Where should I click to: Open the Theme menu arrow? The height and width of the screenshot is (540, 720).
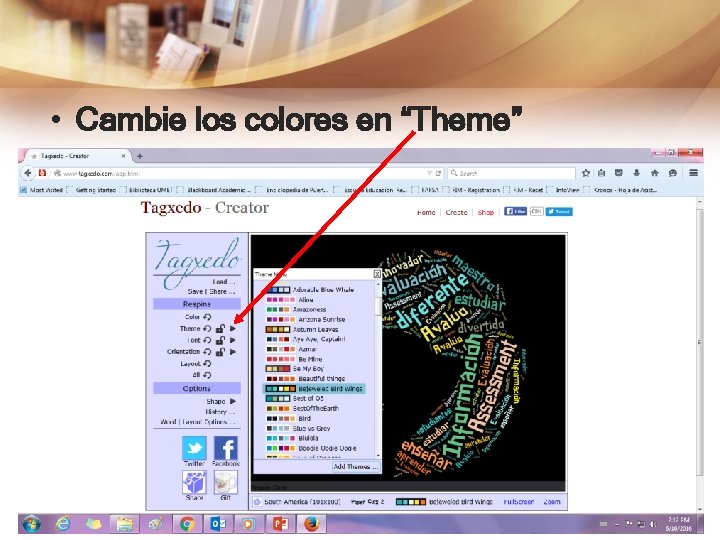[233, 329]
